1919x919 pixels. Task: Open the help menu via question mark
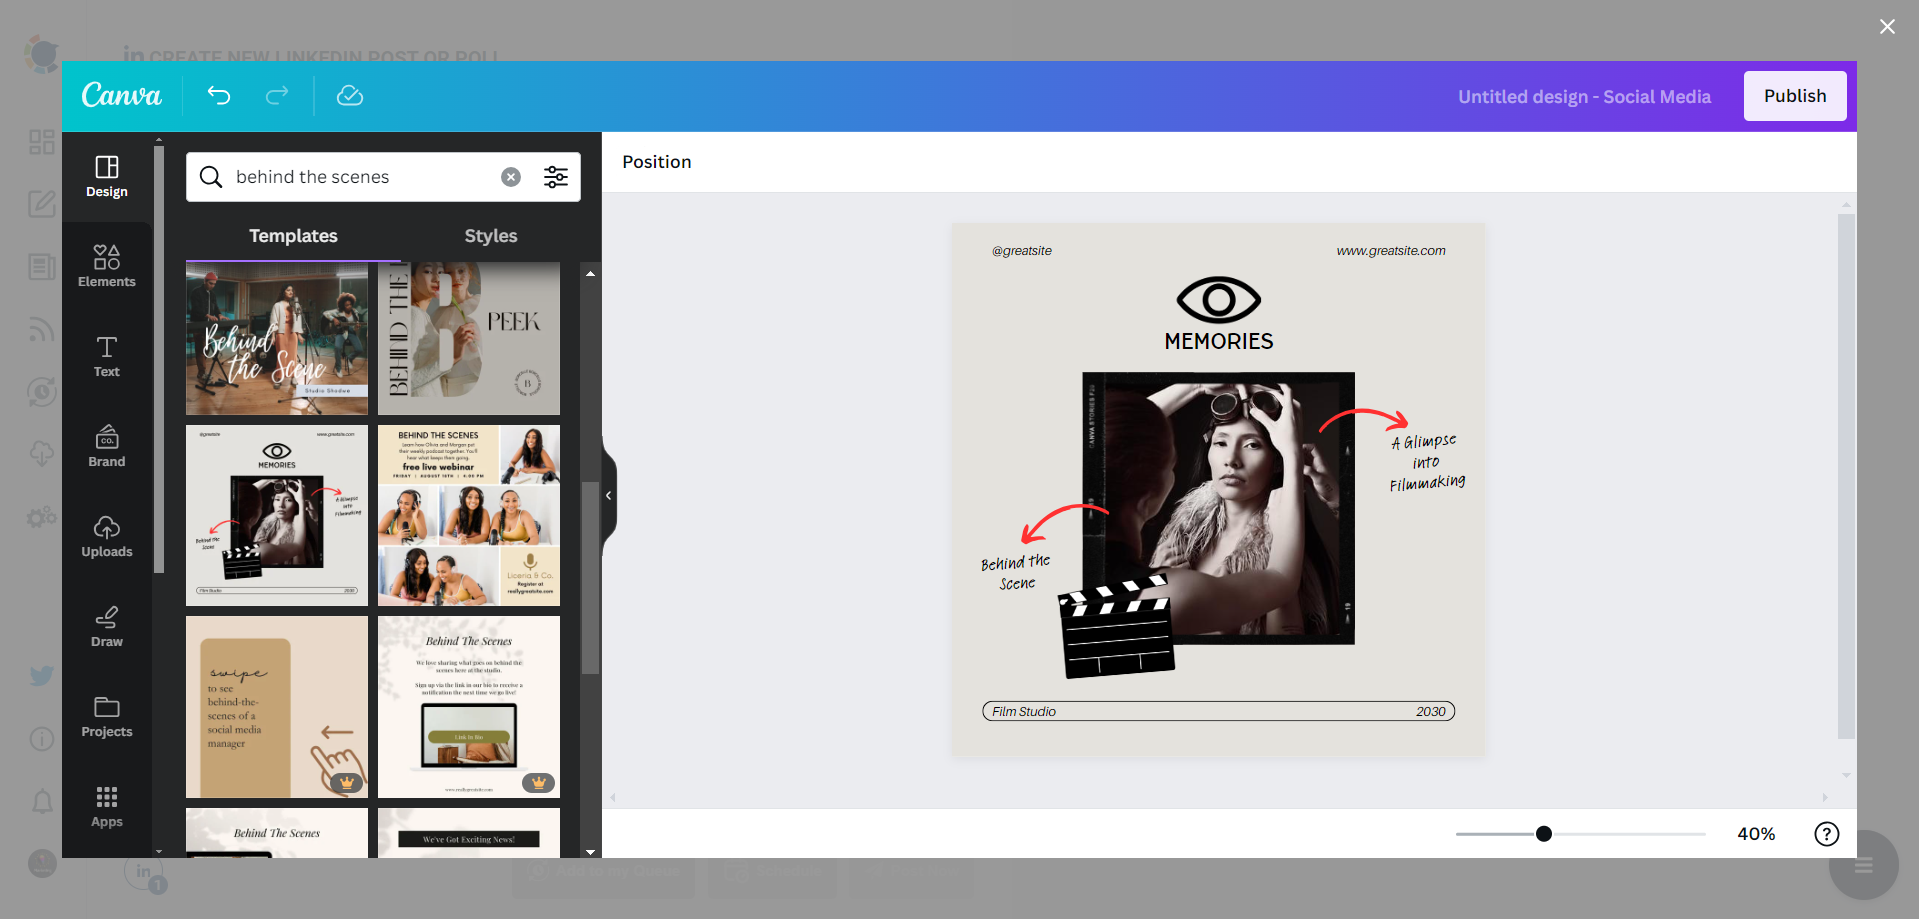[1826, 833]
